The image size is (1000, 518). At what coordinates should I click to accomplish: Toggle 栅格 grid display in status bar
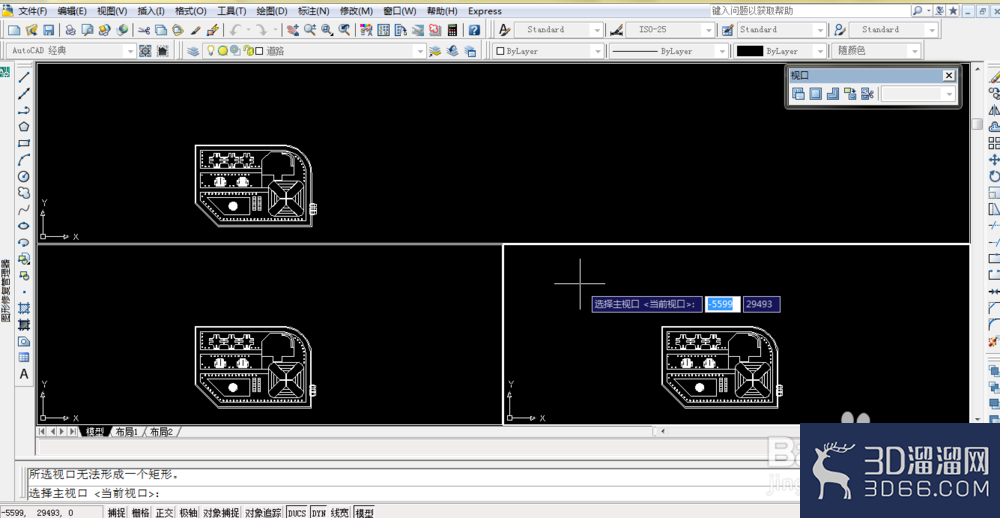(x=141, y=513)
